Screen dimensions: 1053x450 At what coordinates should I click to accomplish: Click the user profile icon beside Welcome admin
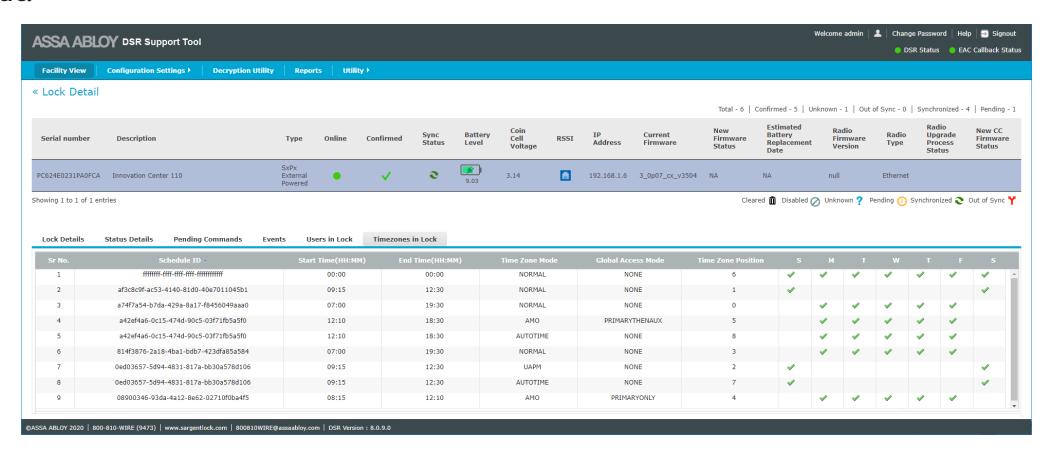click(877, 34)
